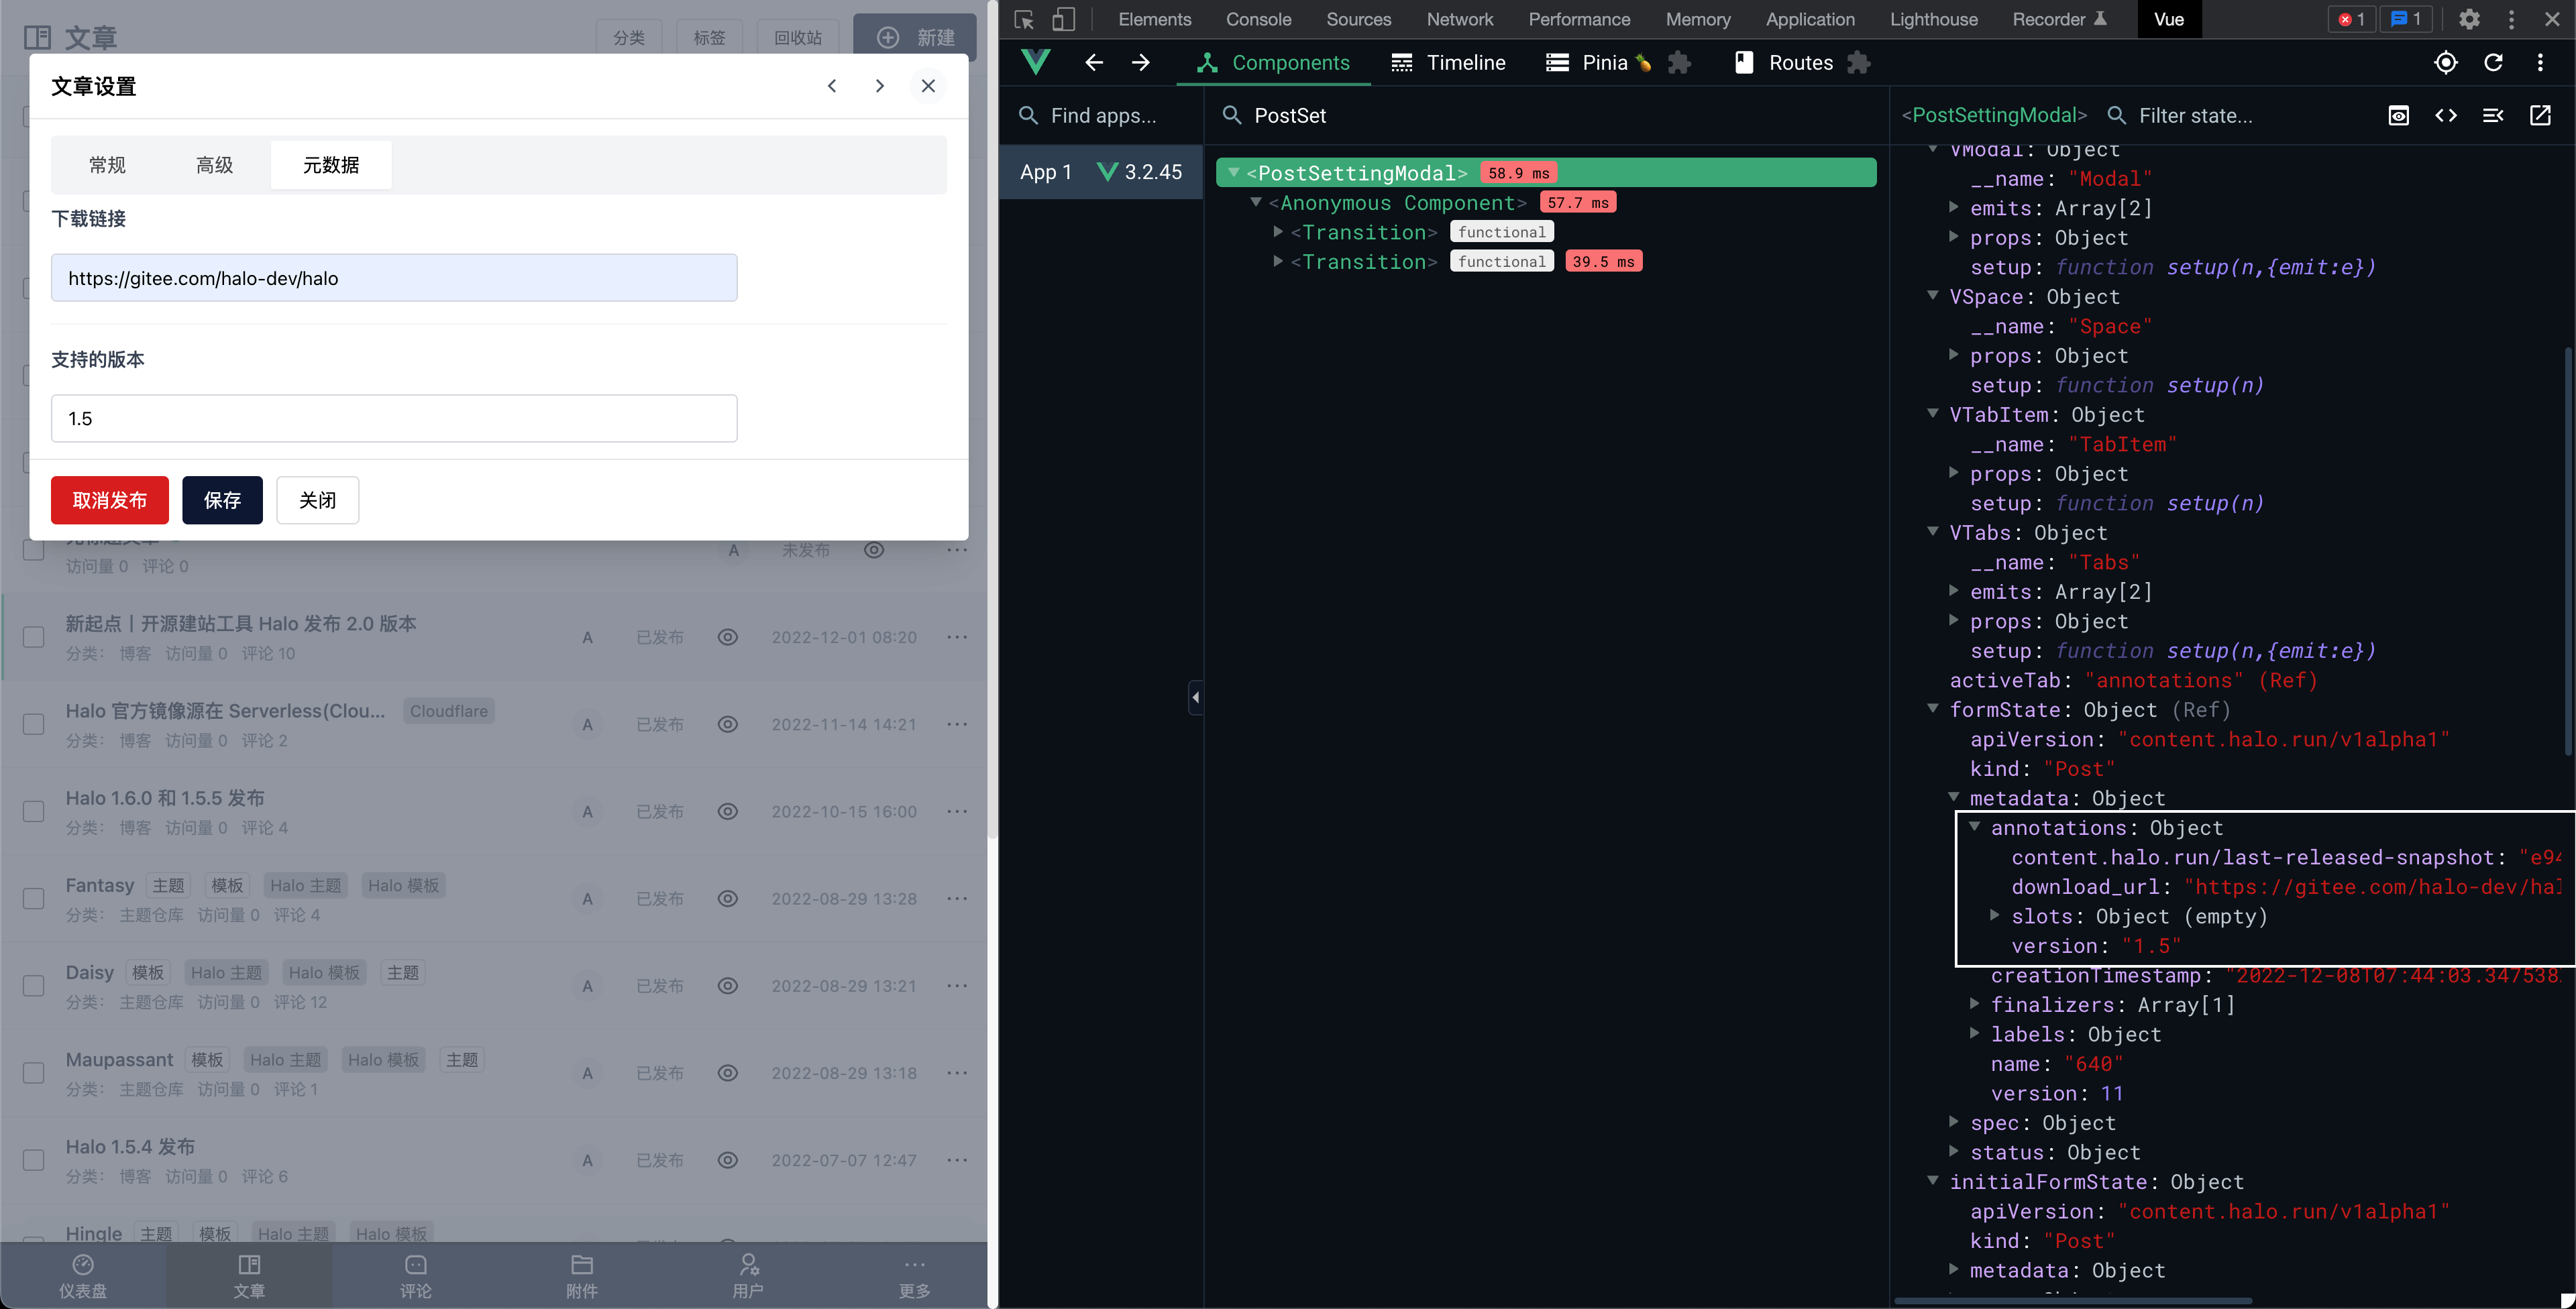Switch to the 高级 tab in the settings modal

click(x=213, y=165)
